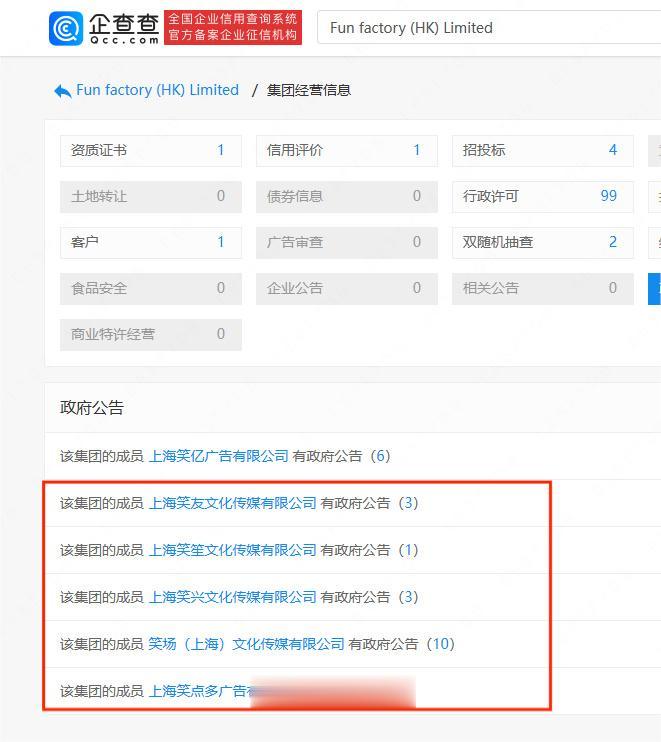Image resolution: width=661 pixels, height=742 pixels.
Task: Click the disabled 广告审查 tile
Action: (347, 242)
